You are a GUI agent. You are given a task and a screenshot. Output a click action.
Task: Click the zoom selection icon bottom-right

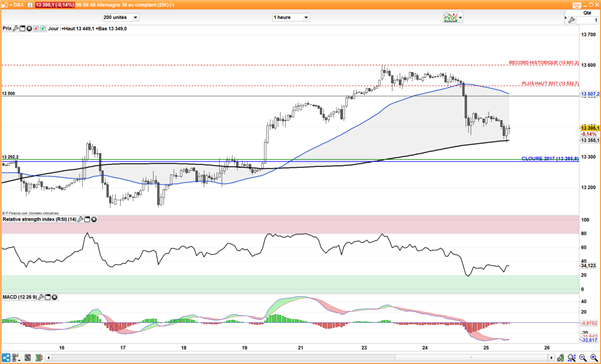[x=572, y=357]
